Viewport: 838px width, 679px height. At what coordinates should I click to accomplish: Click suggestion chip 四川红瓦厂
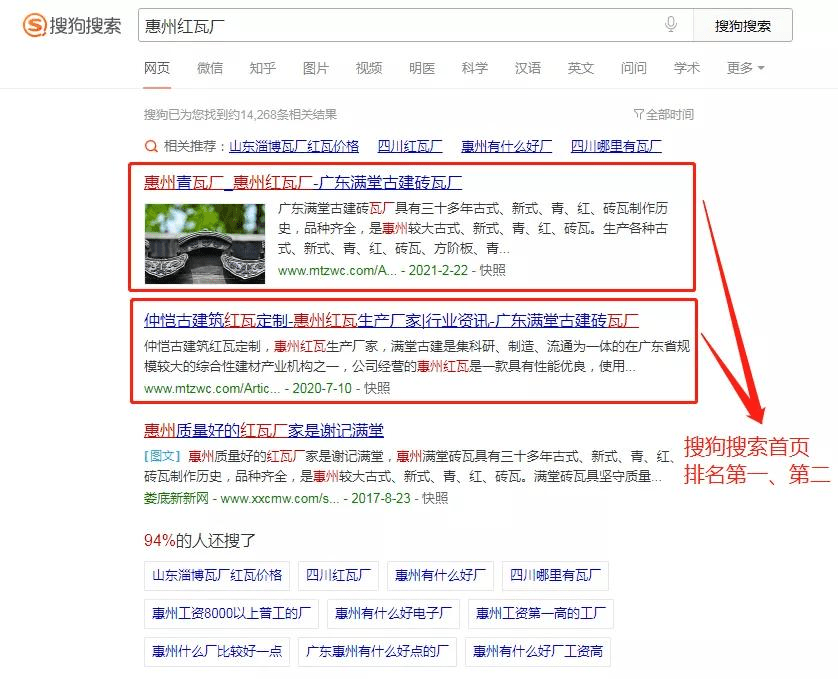338,575
